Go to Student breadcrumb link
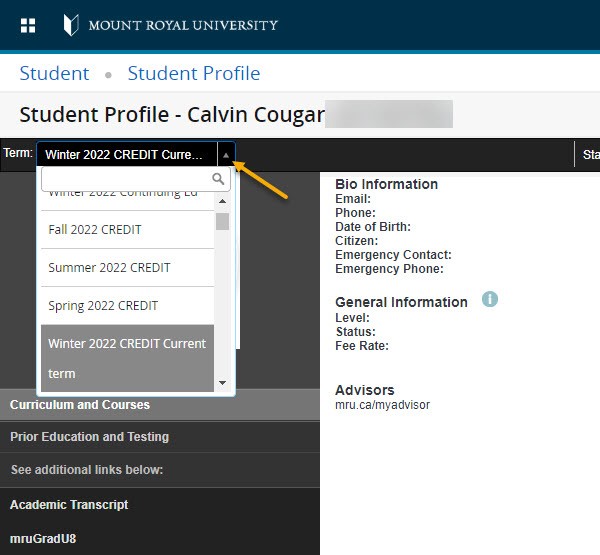The height and width of the screenshot is (555, 600). (54, 73)
